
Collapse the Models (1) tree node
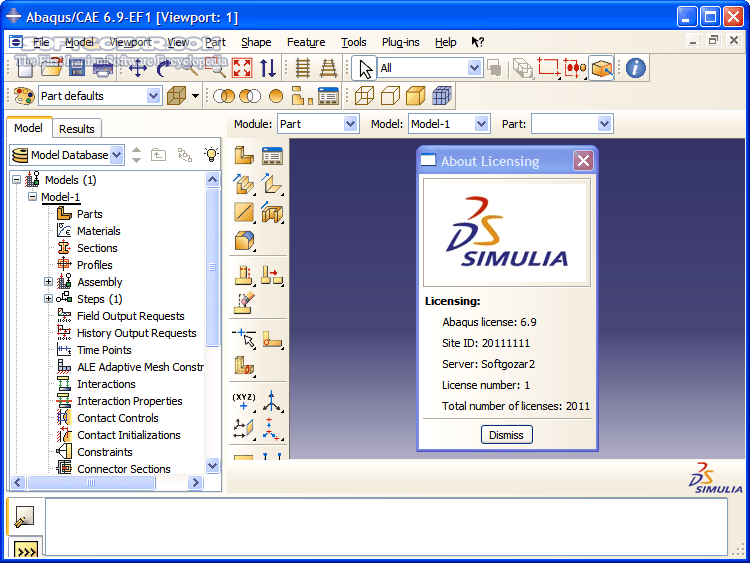tap(17, 180)
